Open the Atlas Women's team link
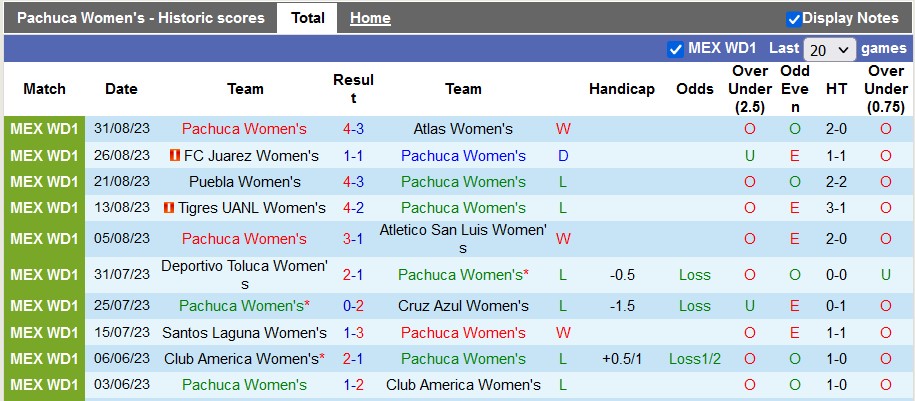915x401 pixels. [x=463, y=129]
